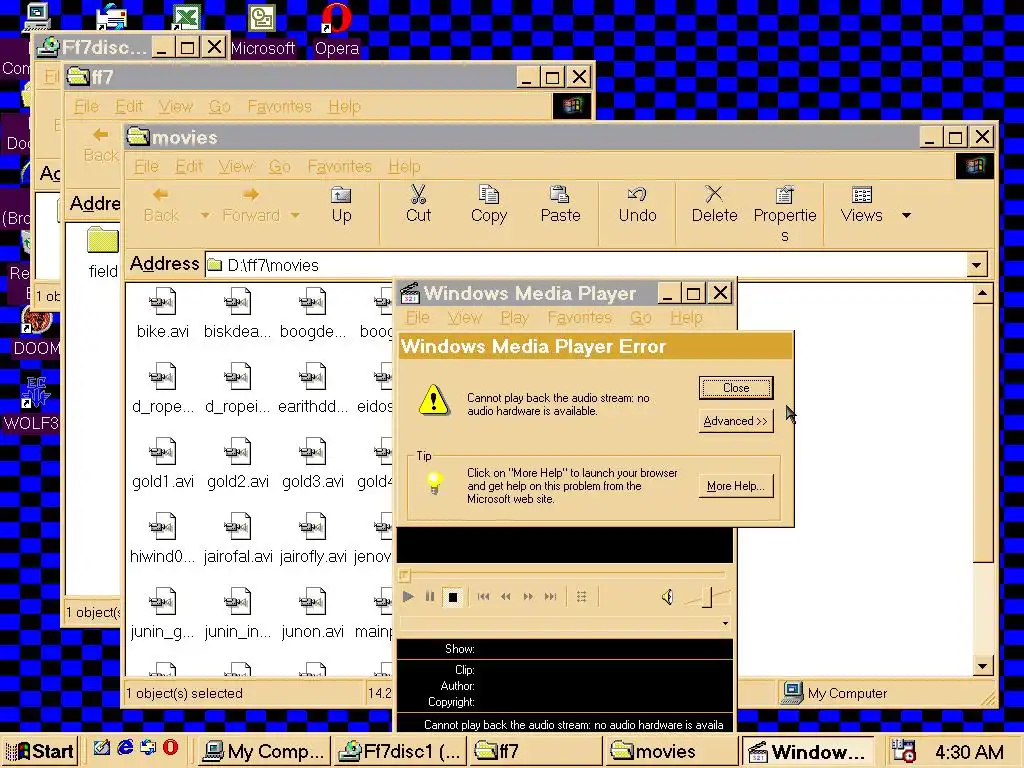The height and width of the screenshot is (768, 1024).
Task: Open the Play menu in Media Player
Action: coord(514,317)
